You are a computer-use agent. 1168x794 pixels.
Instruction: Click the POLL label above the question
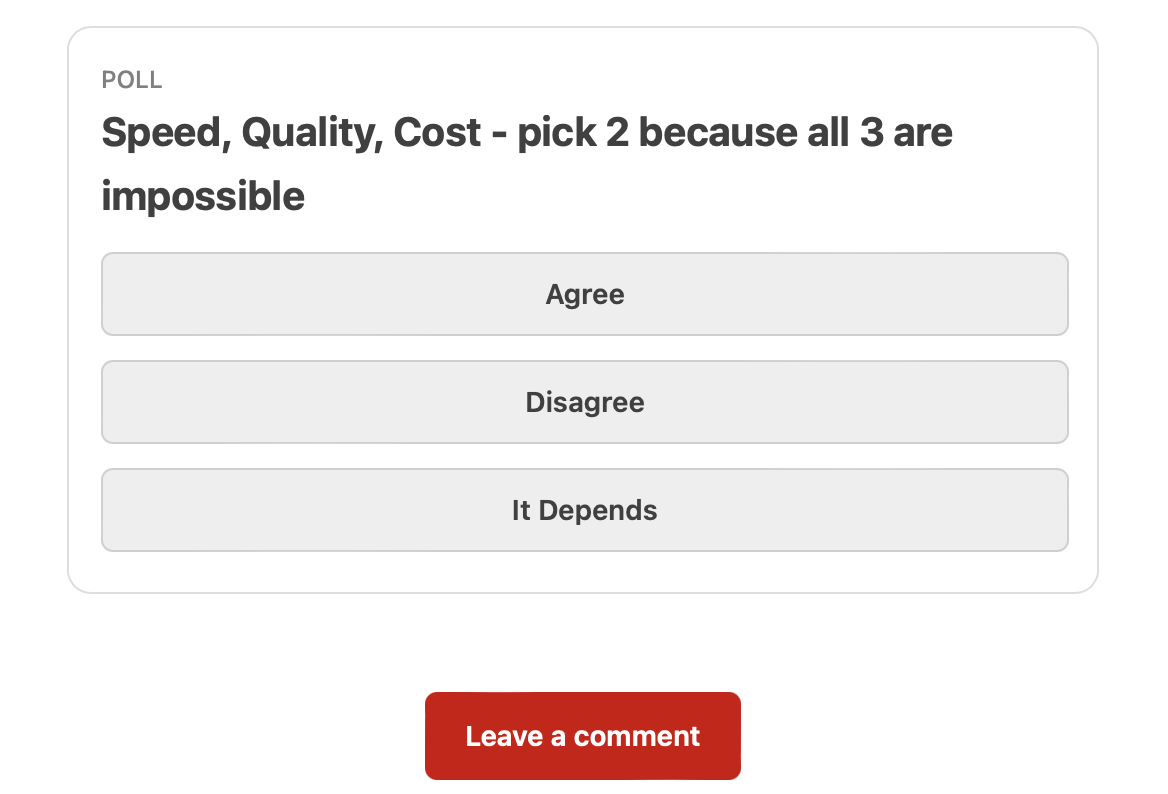point(132,80)
